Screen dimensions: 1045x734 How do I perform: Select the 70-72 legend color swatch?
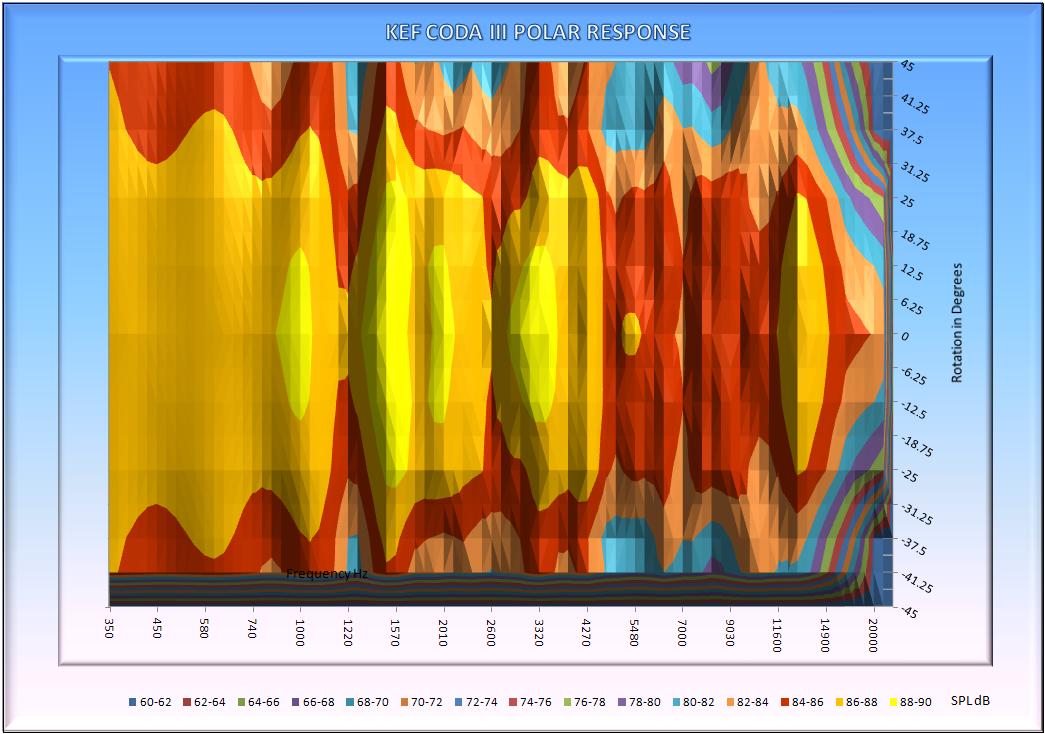coord(405,702)
